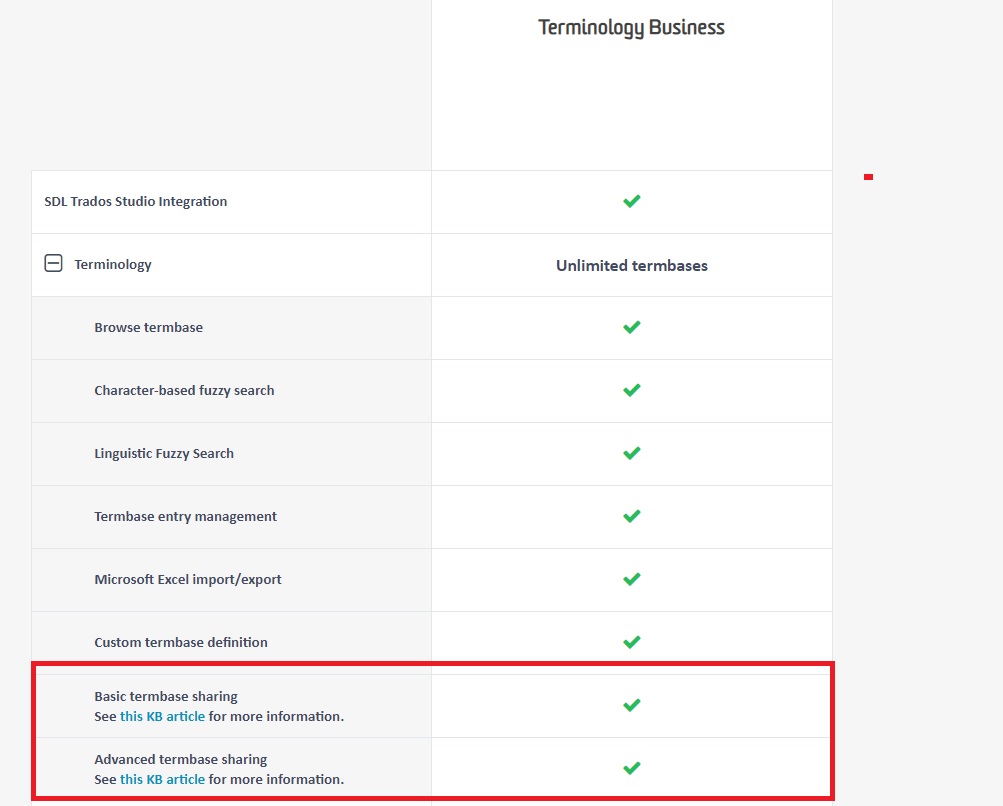
Task: Click the Terminology Business column header
Action: [x=631, y=27]
